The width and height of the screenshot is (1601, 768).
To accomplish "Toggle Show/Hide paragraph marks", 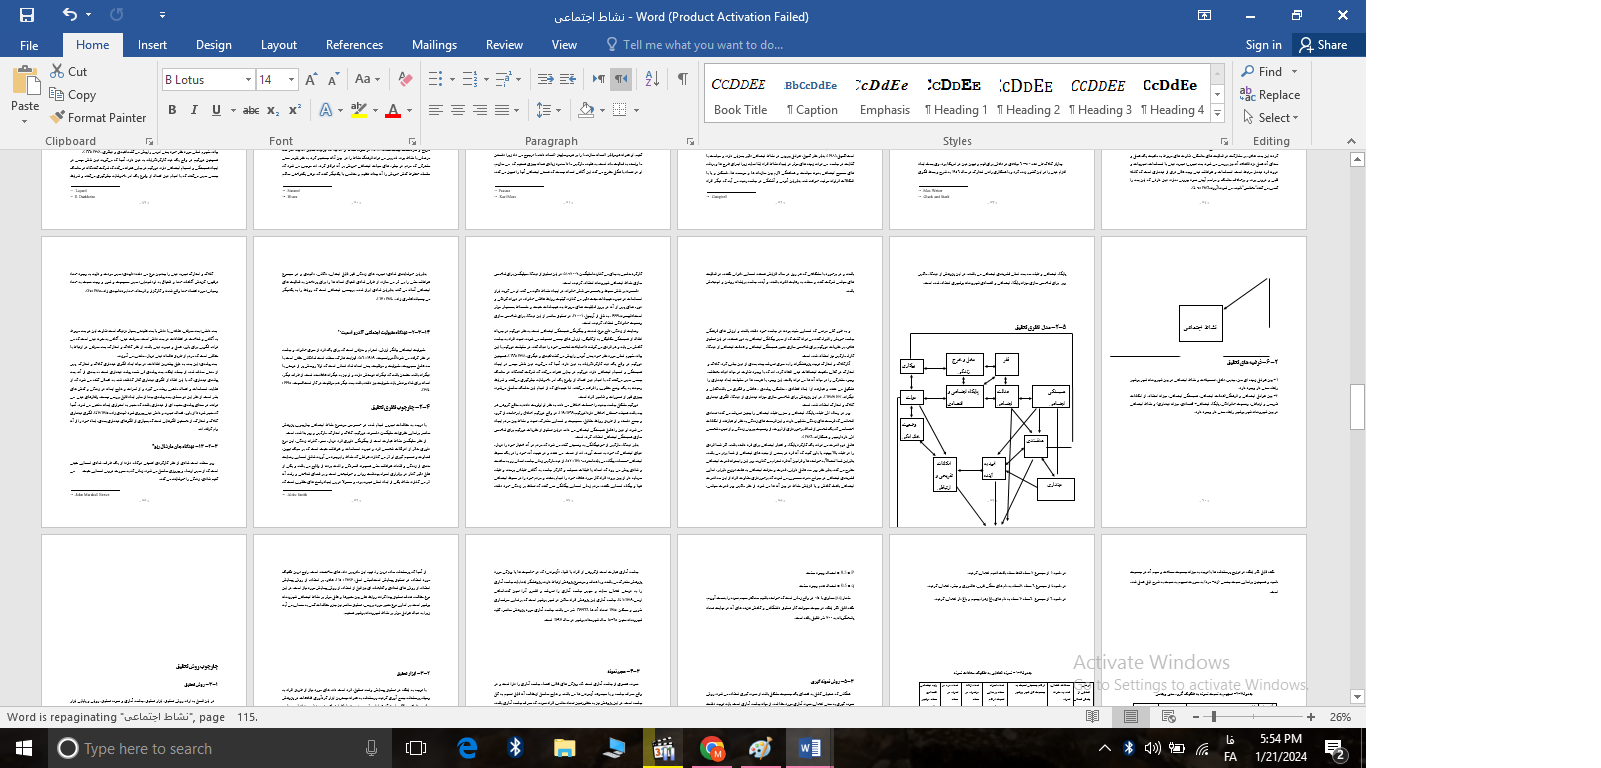I will click(x=683, y=79).
